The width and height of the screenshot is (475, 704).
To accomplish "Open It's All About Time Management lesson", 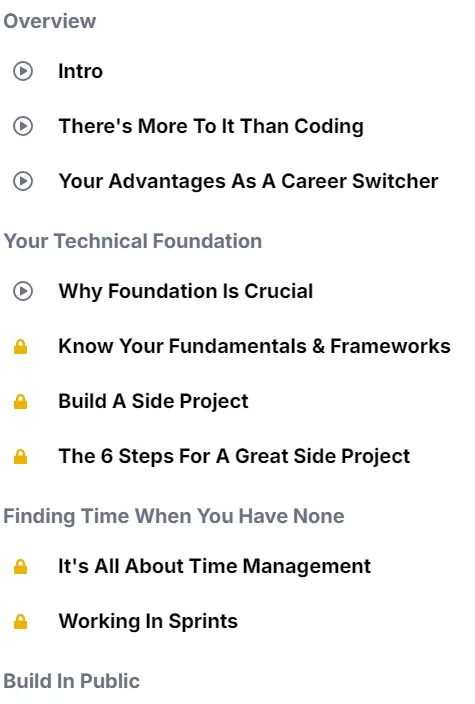I will [x=215, y=566].
